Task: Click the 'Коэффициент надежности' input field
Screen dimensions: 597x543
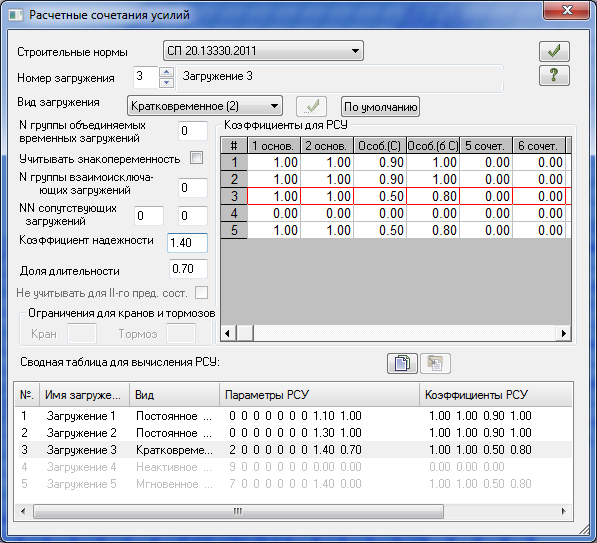Action: click(x=187, y=243)
